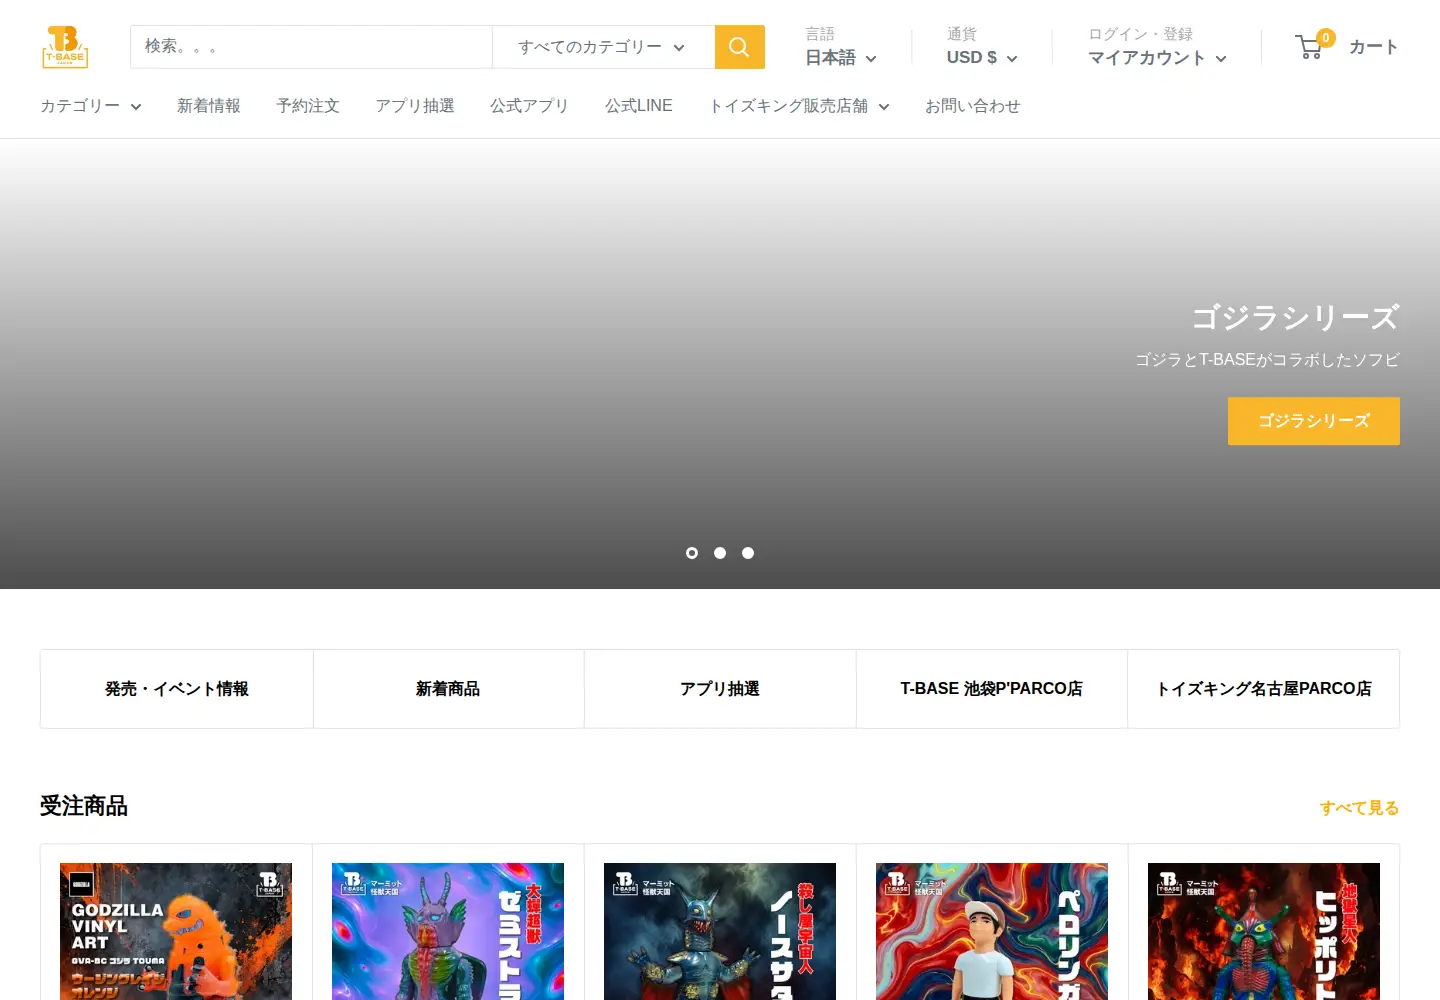Go to 新着情報 in the nav
The width and height of the screenshot is (1440, 1000).
[x=209, y=106]
